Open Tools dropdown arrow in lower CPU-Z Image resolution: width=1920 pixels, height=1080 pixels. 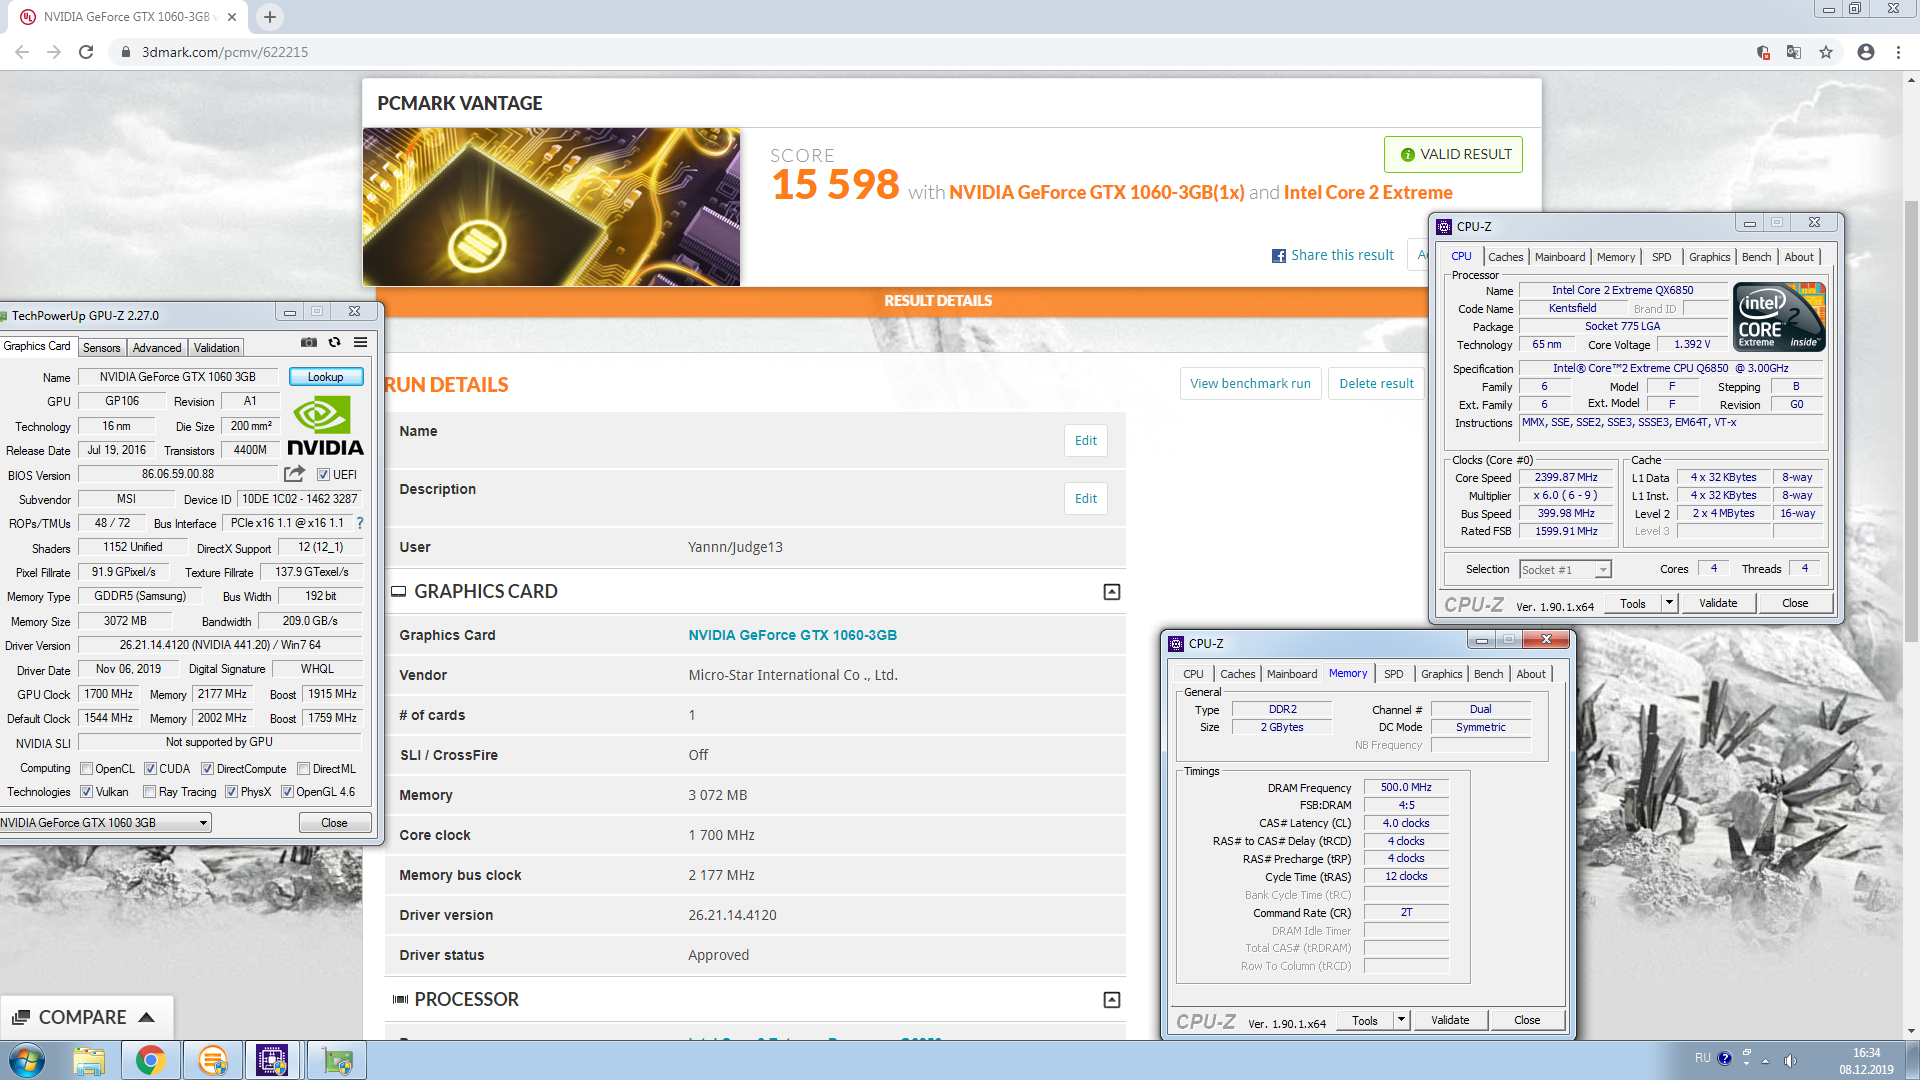point(1401,1020)
